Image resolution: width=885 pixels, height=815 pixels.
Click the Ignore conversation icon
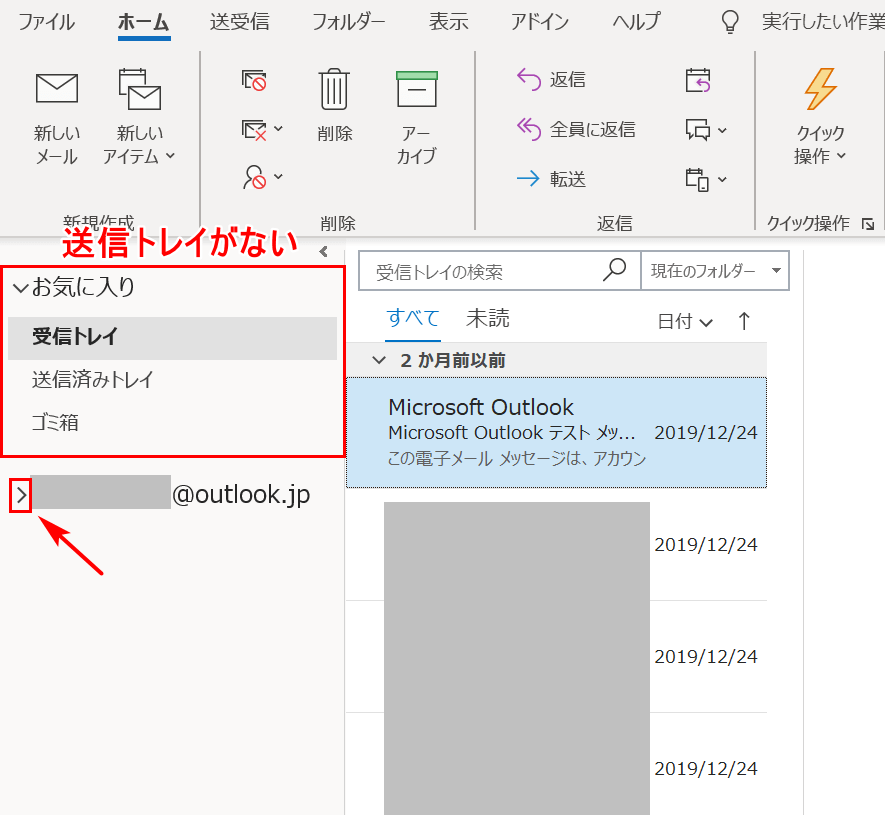(x=254, y=80)
